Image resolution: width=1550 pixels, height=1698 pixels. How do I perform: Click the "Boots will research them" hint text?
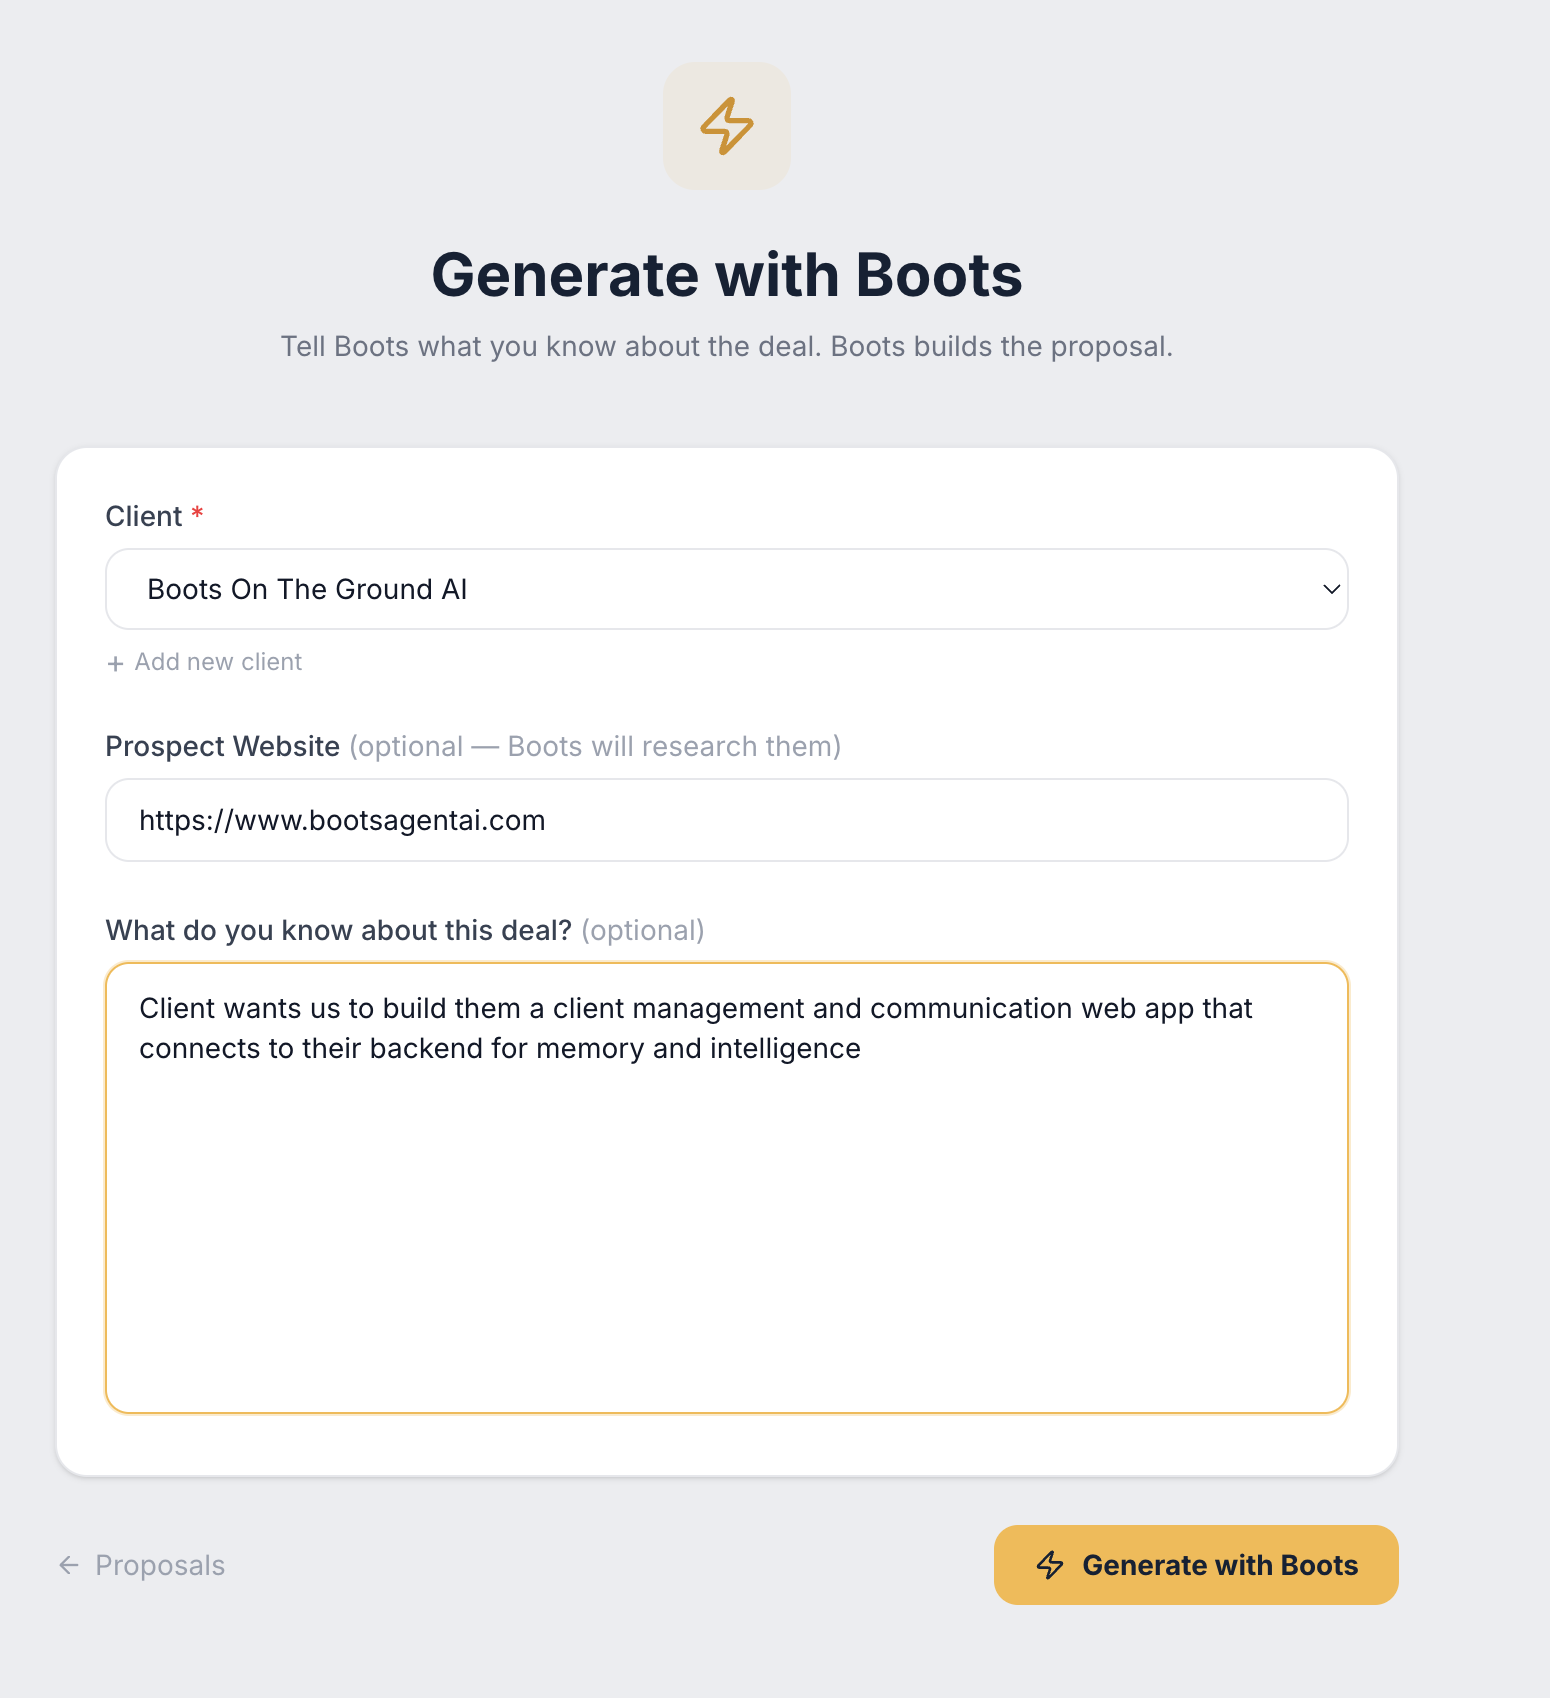[x=674, y=746]
